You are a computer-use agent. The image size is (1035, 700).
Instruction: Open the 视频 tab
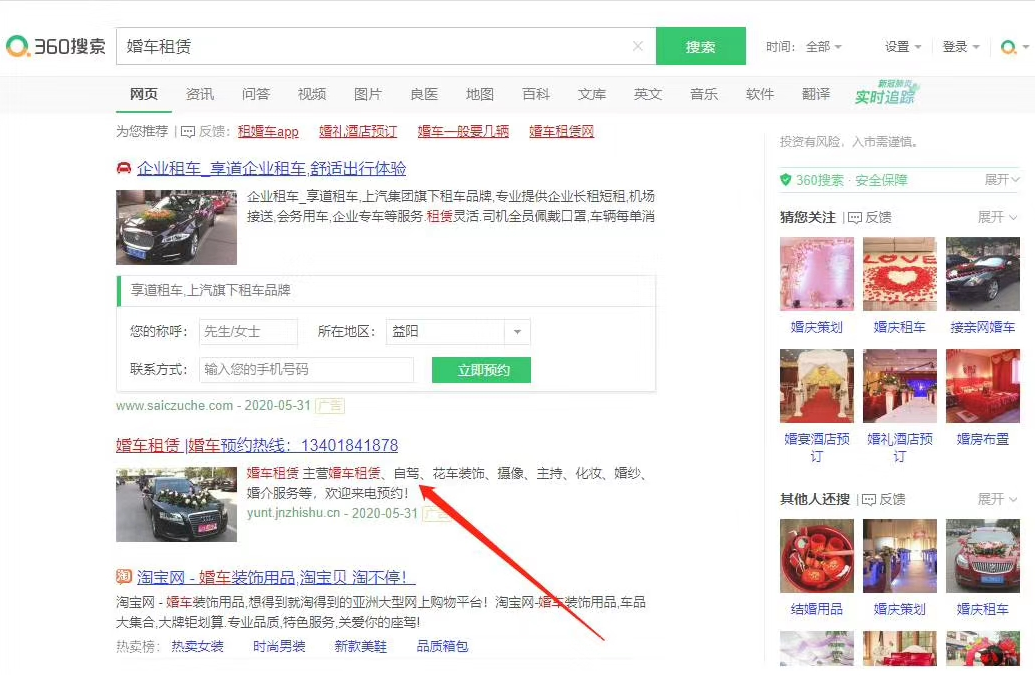(312, 94)
